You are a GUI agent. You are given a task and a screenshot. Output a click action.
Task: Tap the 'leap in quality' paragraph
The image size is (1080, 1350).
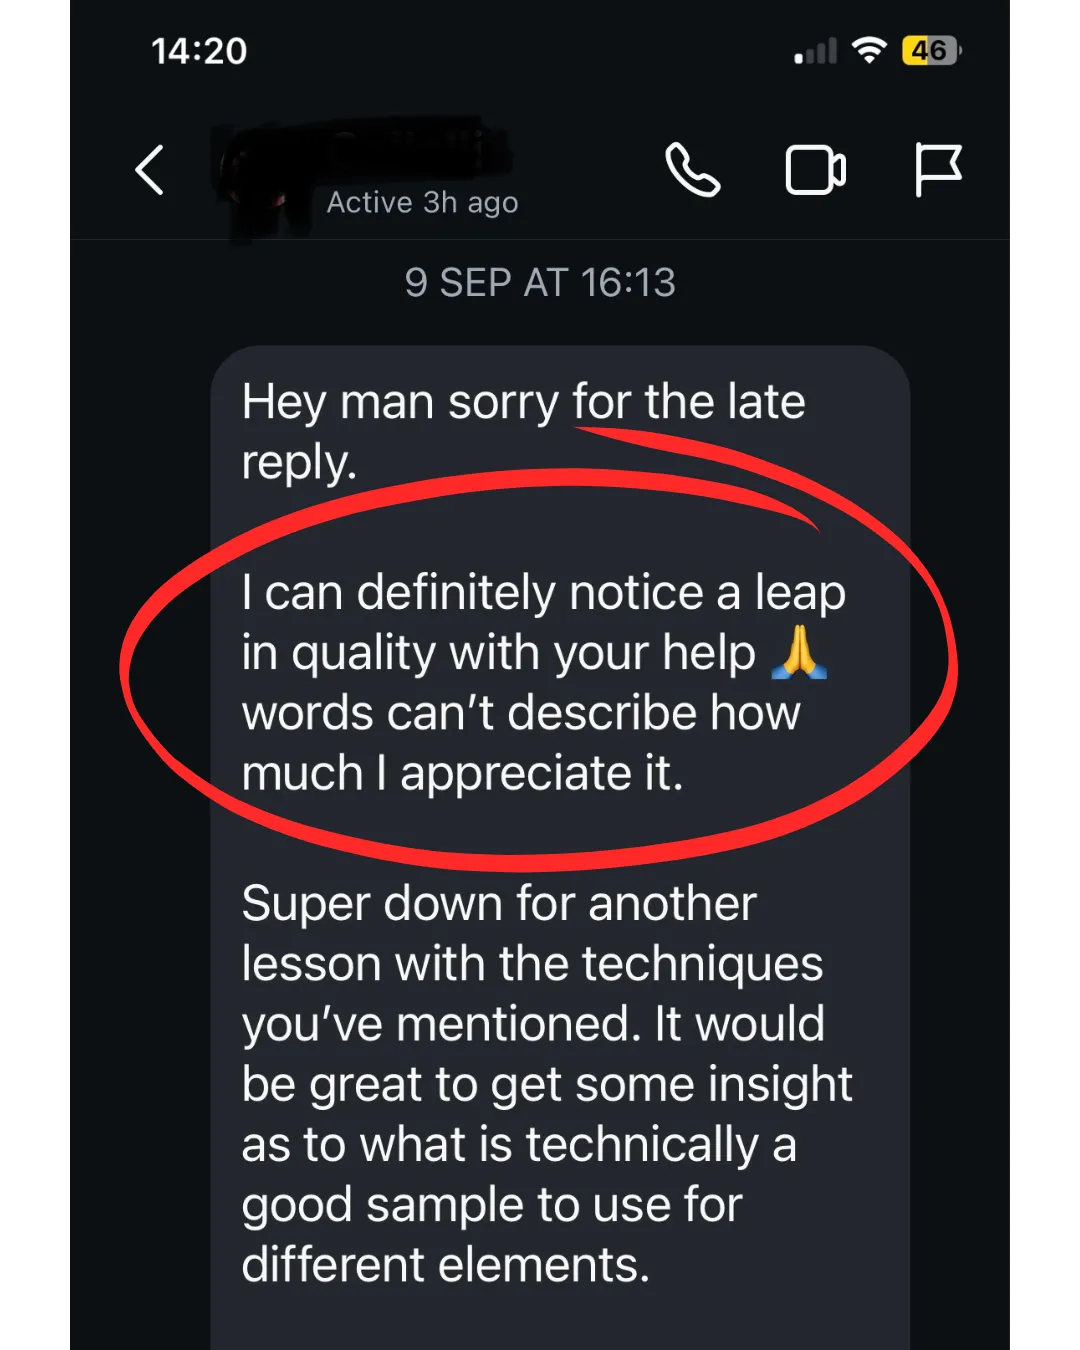543,683
